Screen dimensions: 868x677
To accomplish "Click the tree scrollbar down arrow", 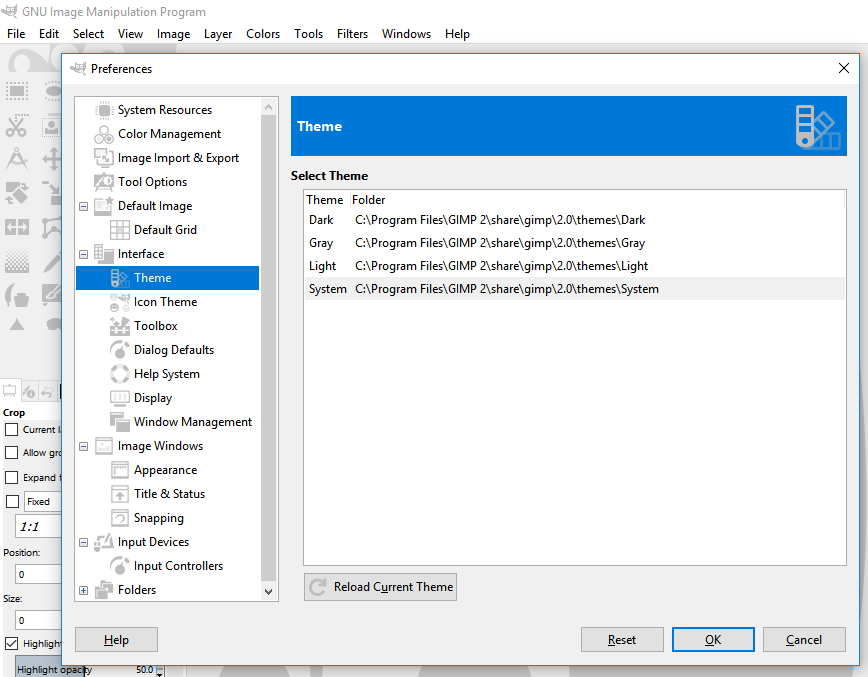I will click(x=268, y=591).
